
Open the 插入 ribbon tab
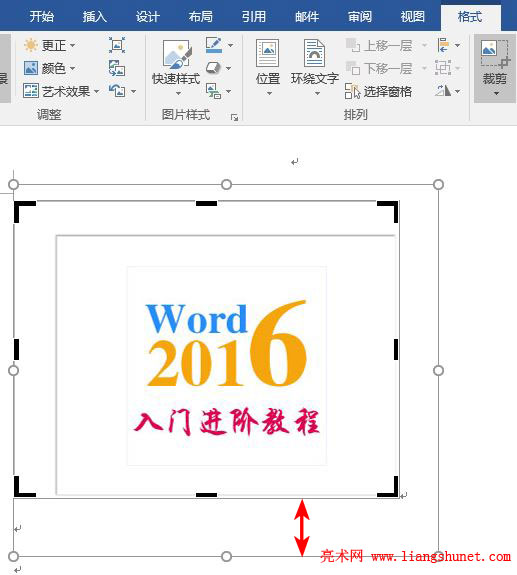[94, 17]
